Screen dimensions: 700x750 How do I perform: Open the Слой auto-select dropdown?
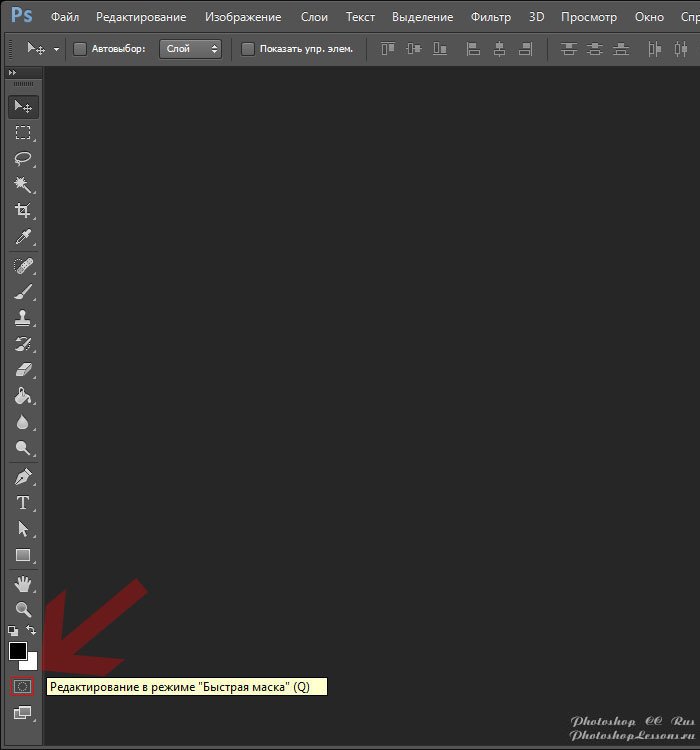[x=190, y=49]
